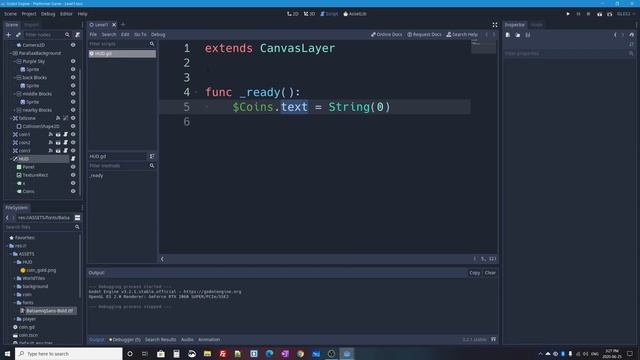This screenshot has width=640, height=360.
Task: Open Online Docs link
Action: [387, 35]
